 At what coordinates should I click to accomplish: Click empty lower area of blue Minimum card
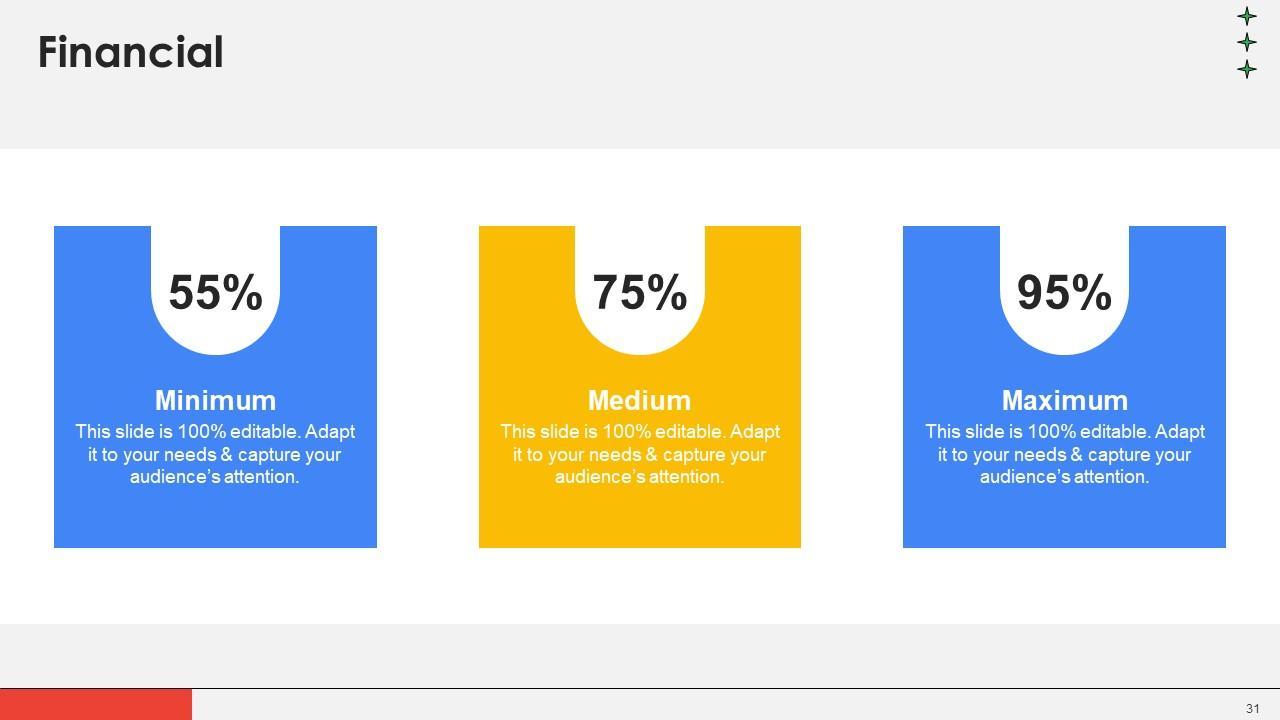pyautogui.click(x=215, y=518)
